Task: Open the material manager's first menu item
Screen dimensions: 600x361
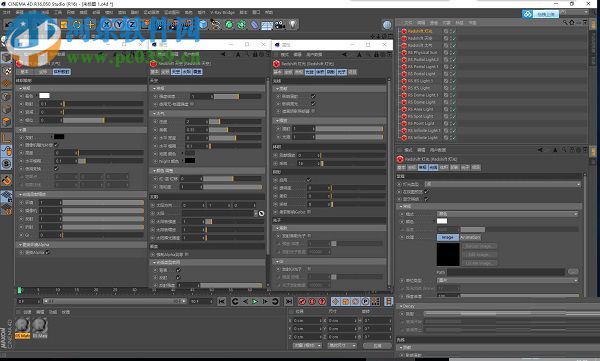Action: [27, 312]
